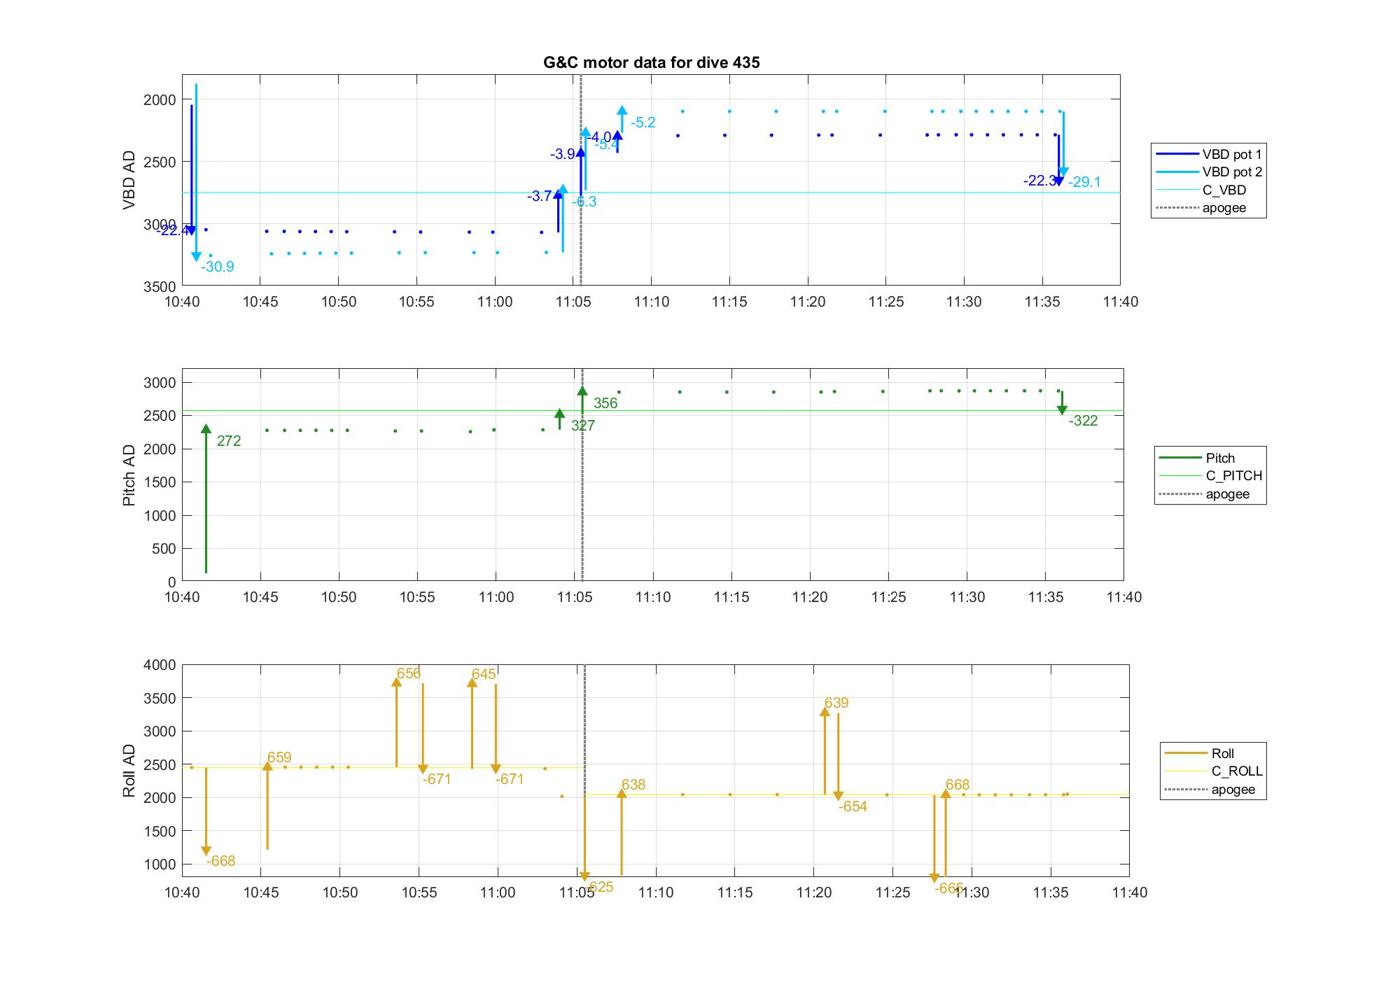This screenshot has width=1400, height=986.
Task: Click the "-671" label near 11:00
Action: coord(510,779)
